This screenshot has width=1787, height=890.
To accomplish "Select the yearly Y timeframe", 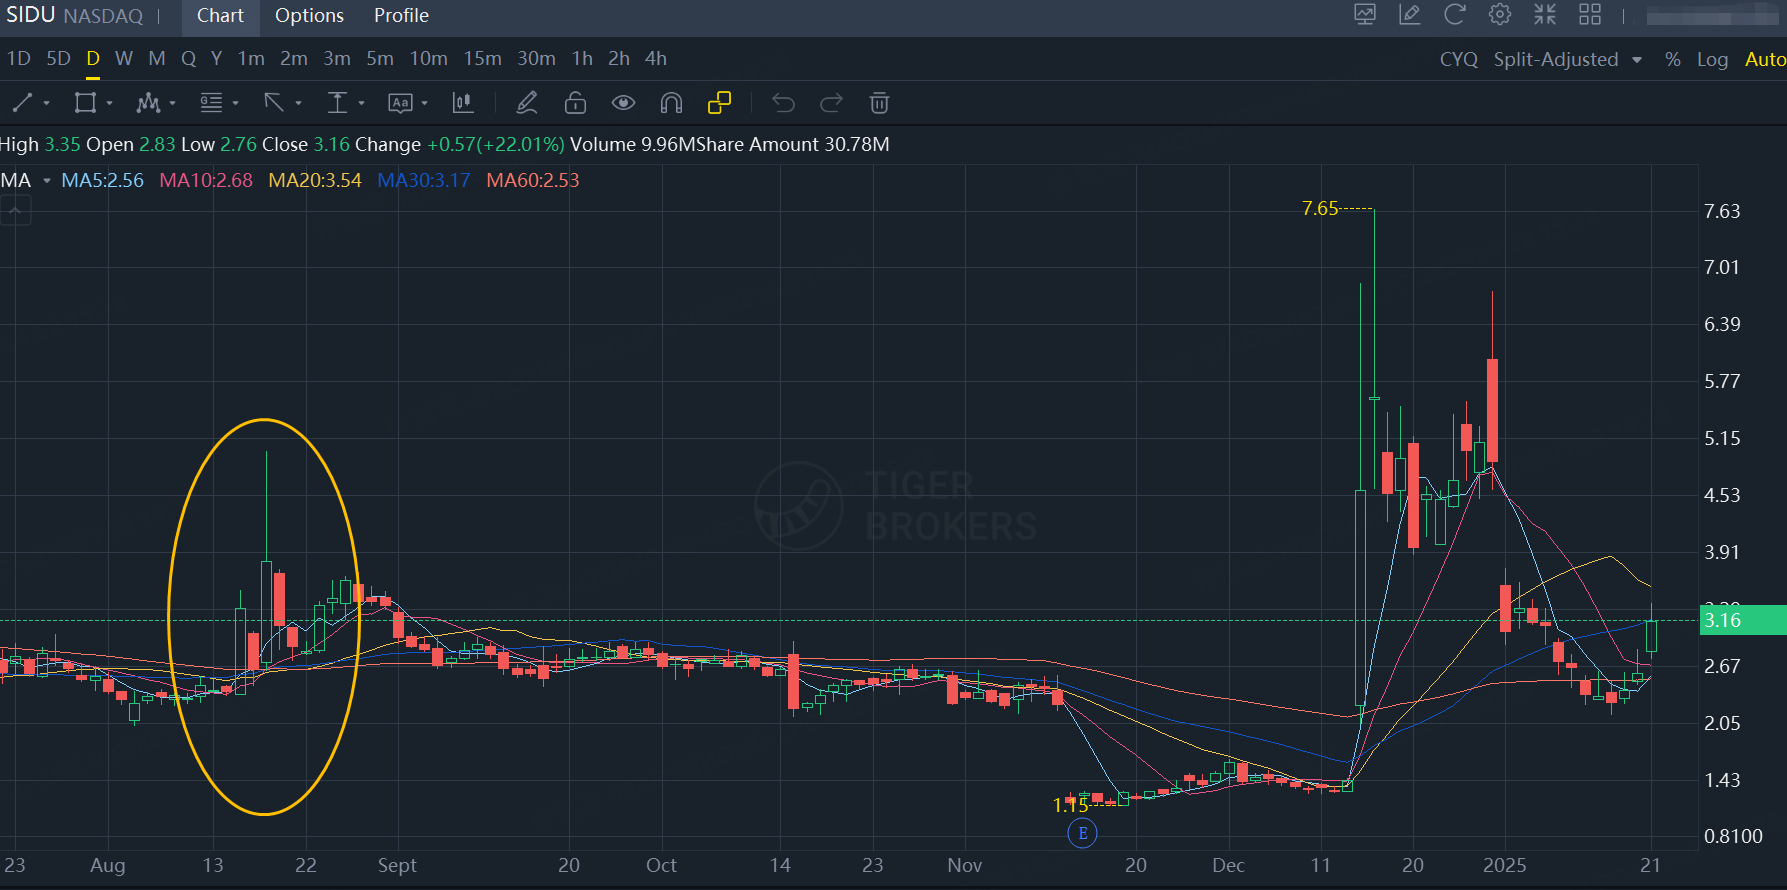I will coord(216,59).
